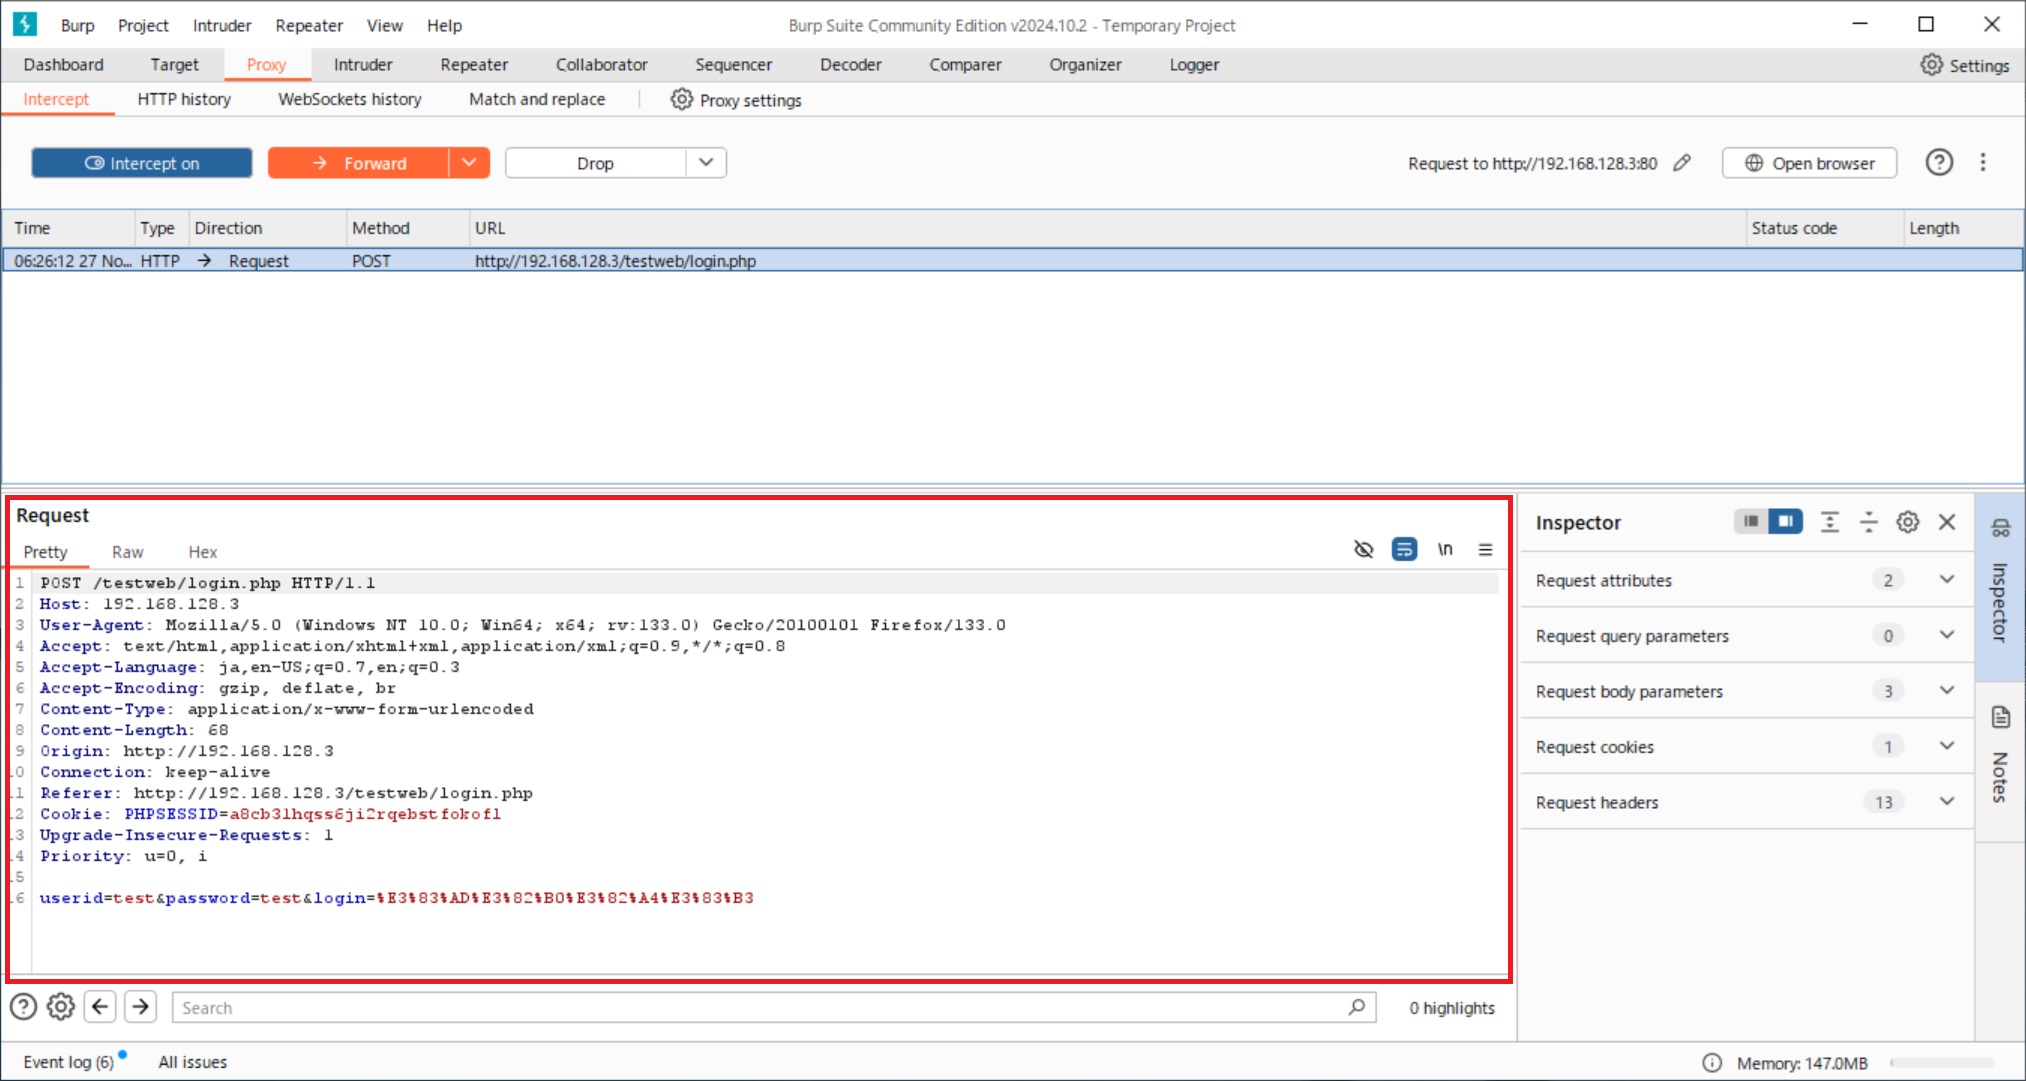Click the userid=test body parameter line

point(396,898)
